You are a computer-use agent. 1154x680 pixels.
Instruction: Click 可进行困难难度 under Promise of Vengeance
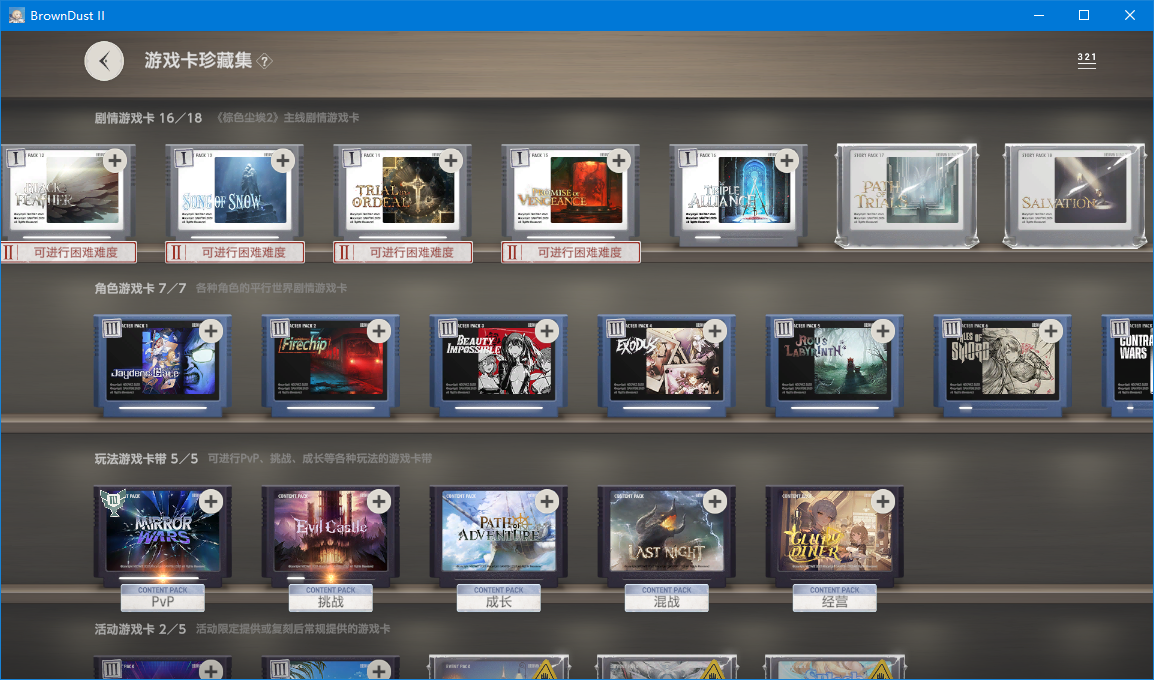[570, 252]
